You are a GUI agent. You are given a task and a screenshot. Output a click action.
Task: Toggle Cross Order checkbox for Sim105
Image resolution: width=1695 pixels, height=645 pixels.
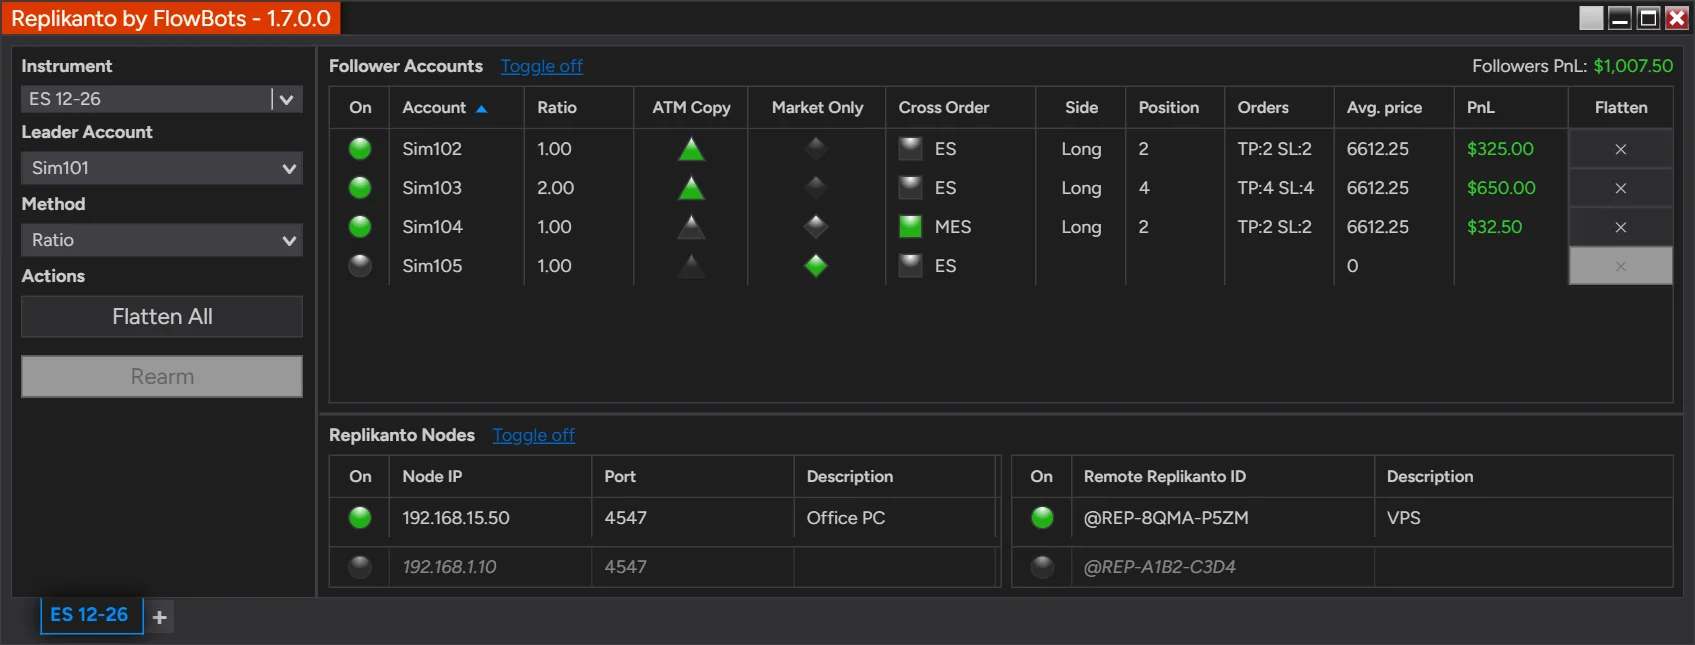pos(910,266)
